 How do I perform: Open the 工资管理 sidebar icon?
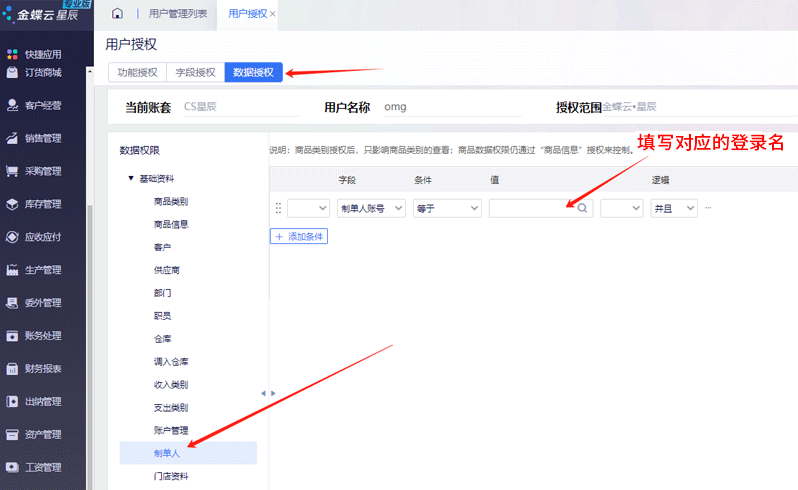click(12, 467)
